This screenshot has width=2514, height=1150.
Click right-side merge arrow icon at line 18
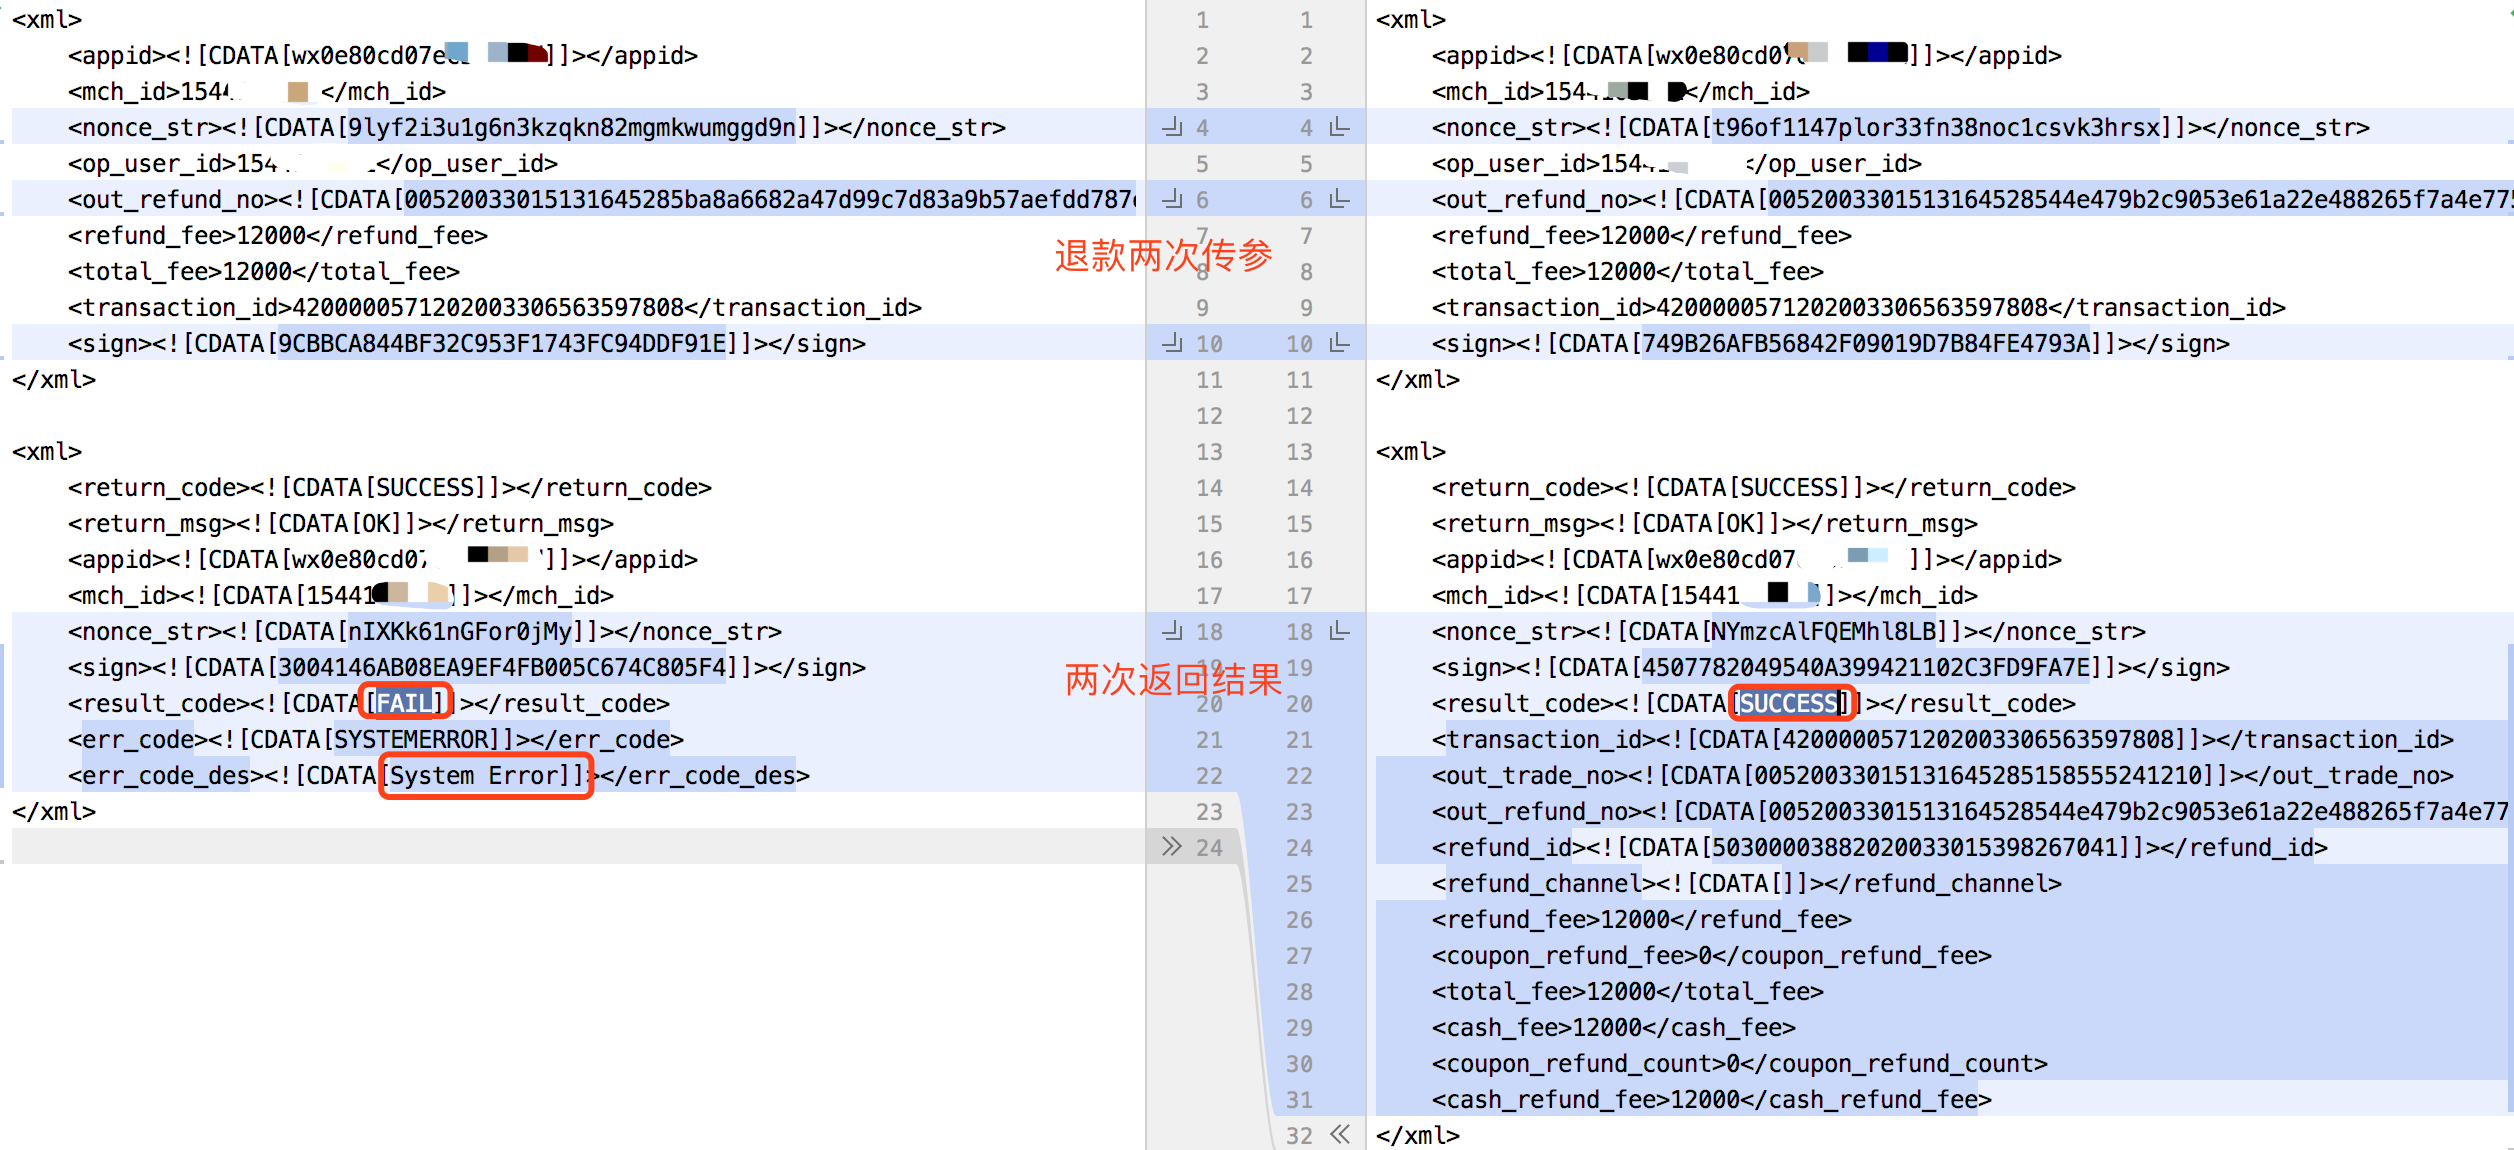[1339, 631]
